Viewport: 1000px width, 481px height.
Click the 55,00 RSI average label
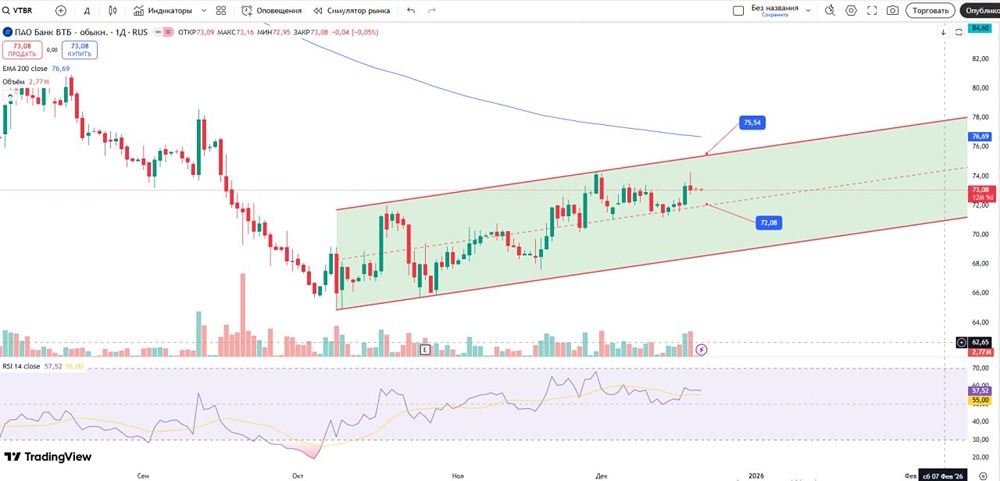980,400
